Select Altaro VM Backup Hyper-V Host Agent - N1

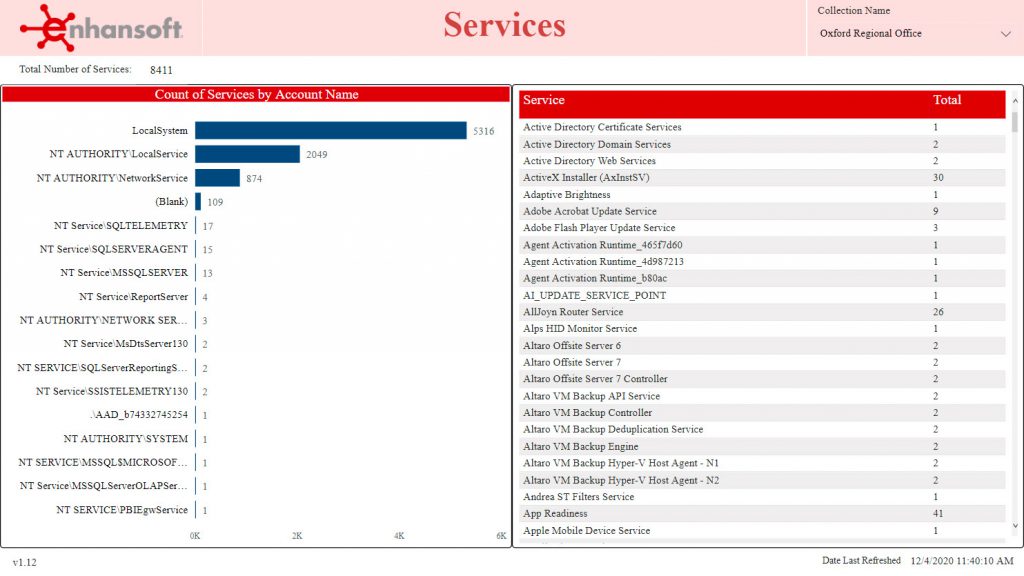click(x=762, y=463)
